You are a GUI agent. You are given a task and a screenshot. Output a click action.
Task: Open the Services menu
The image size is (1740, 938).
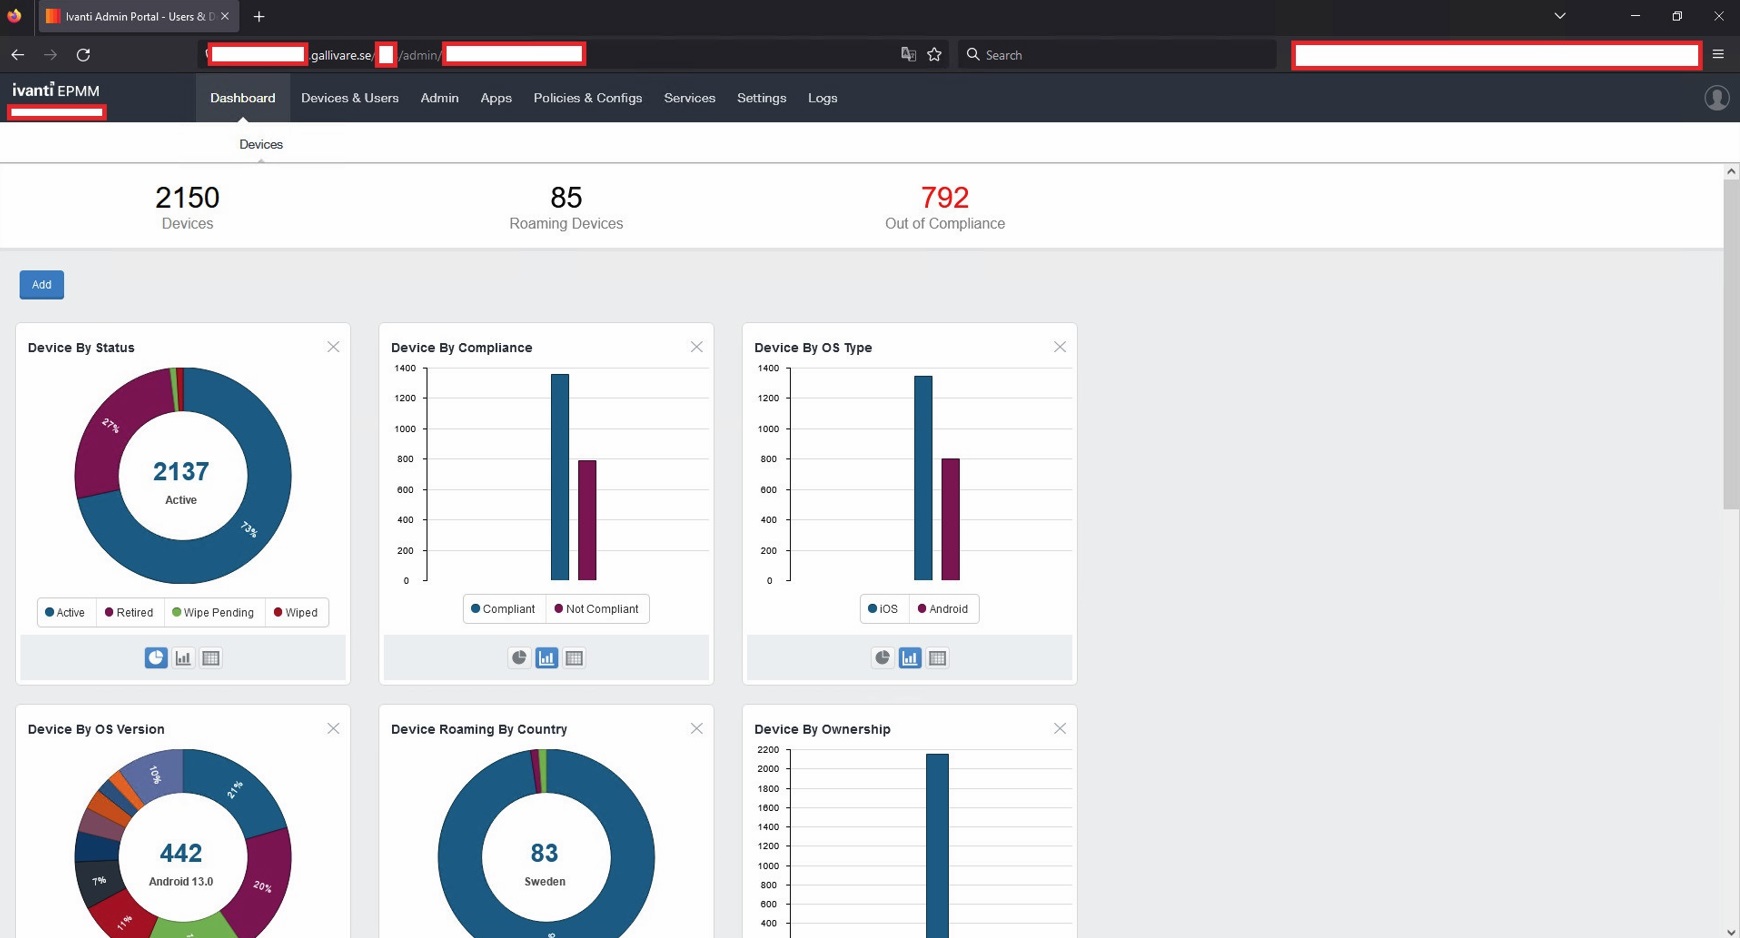coord(690,98)
